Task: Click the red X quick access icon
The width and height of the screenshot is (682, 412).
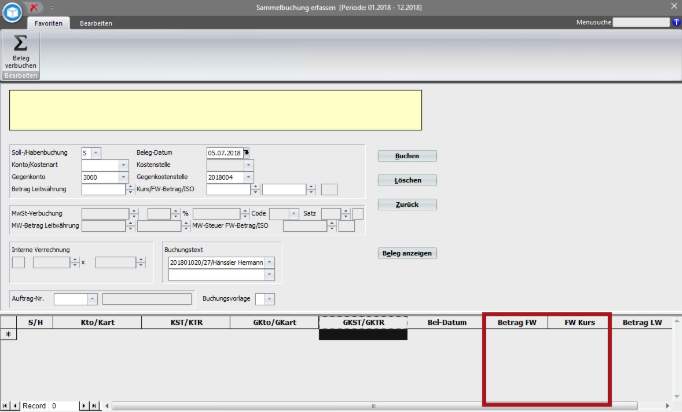Action: [x=35, y=7]
